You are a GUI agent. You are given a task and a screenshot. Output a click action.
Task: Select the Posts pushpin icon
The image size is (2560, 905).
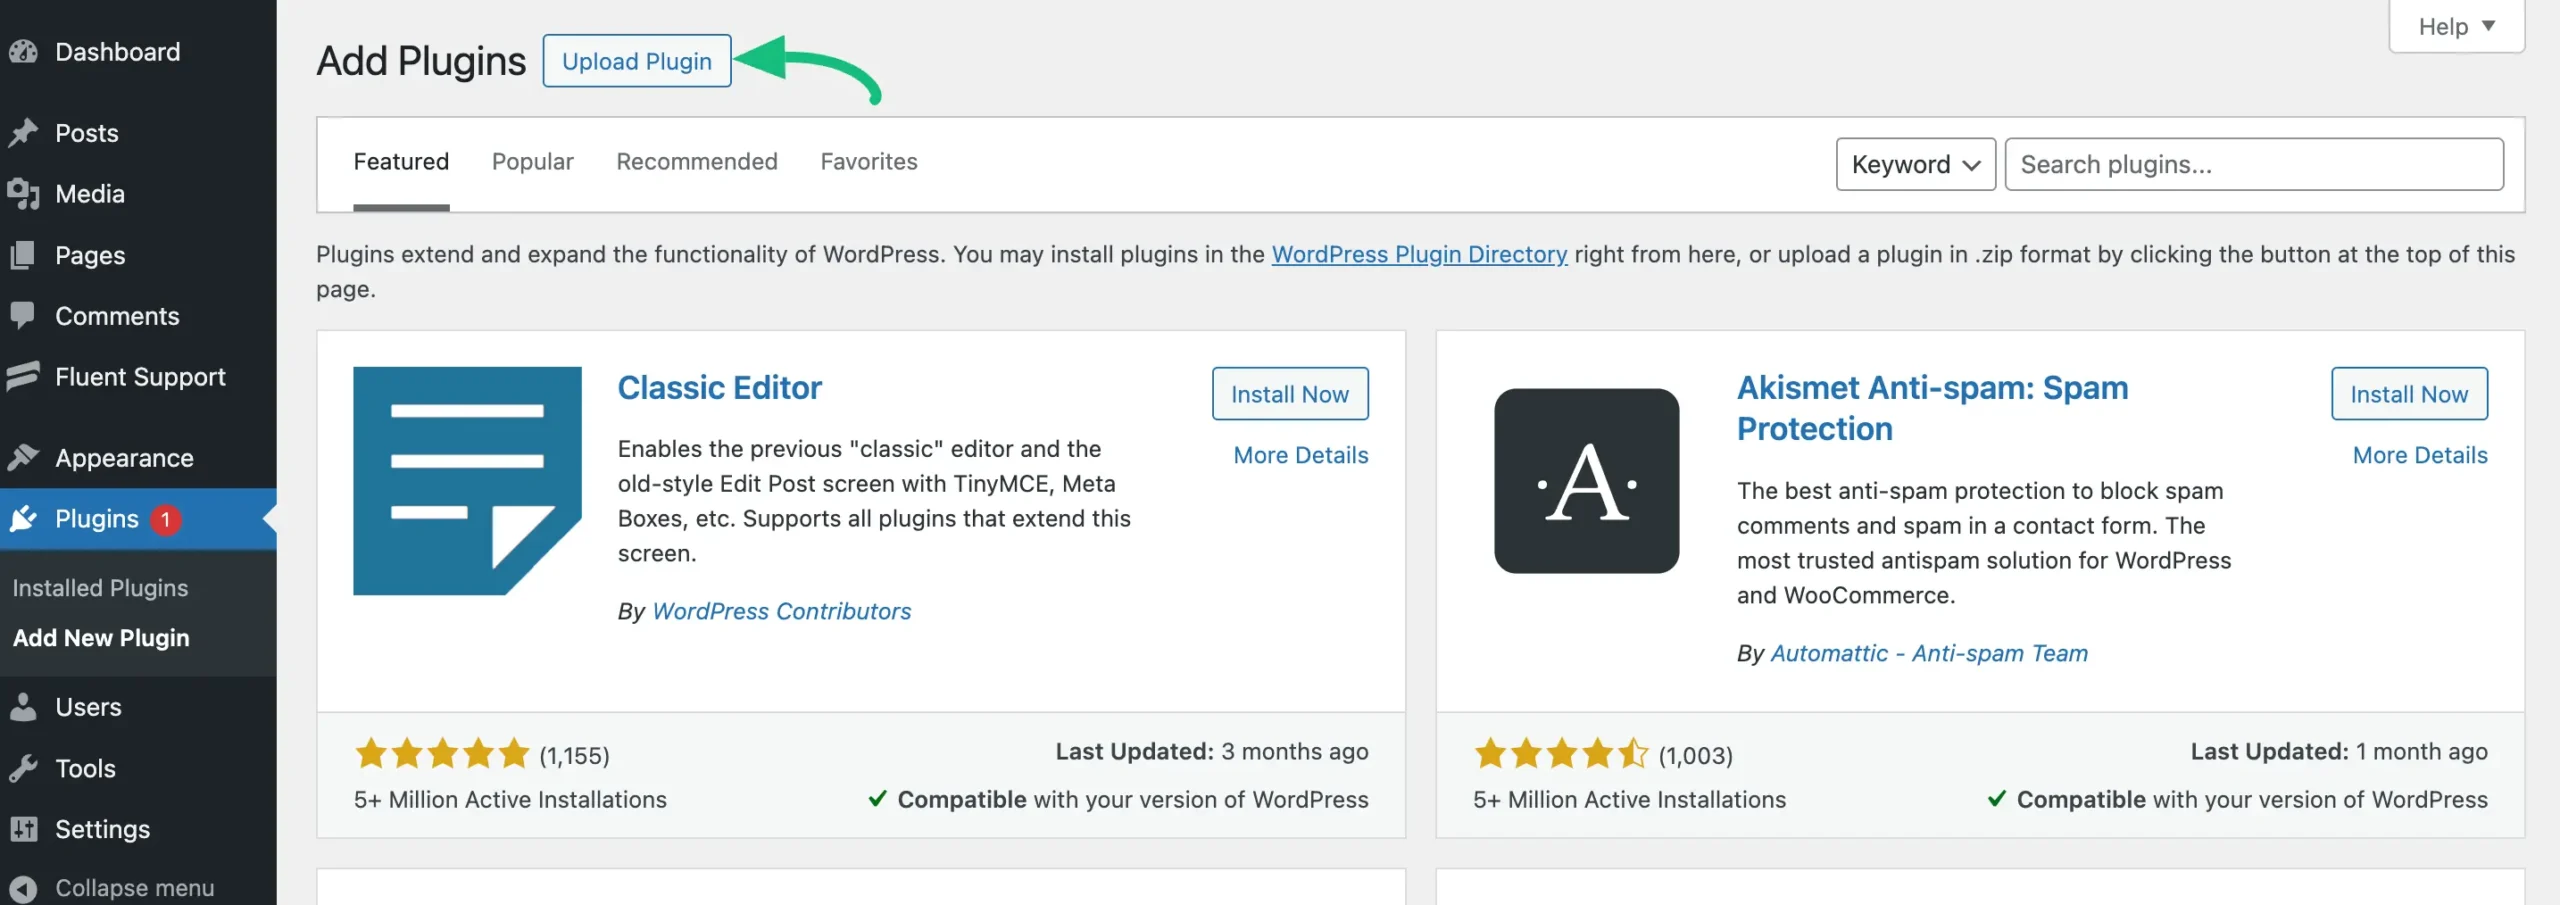(23, 132)
